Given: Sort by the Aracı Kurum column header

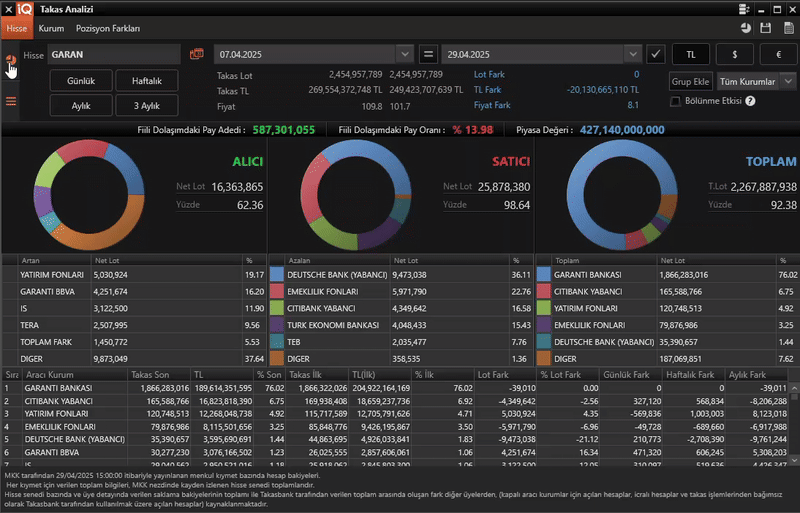Looking at the screenshot, I should (x=74, y=375).
